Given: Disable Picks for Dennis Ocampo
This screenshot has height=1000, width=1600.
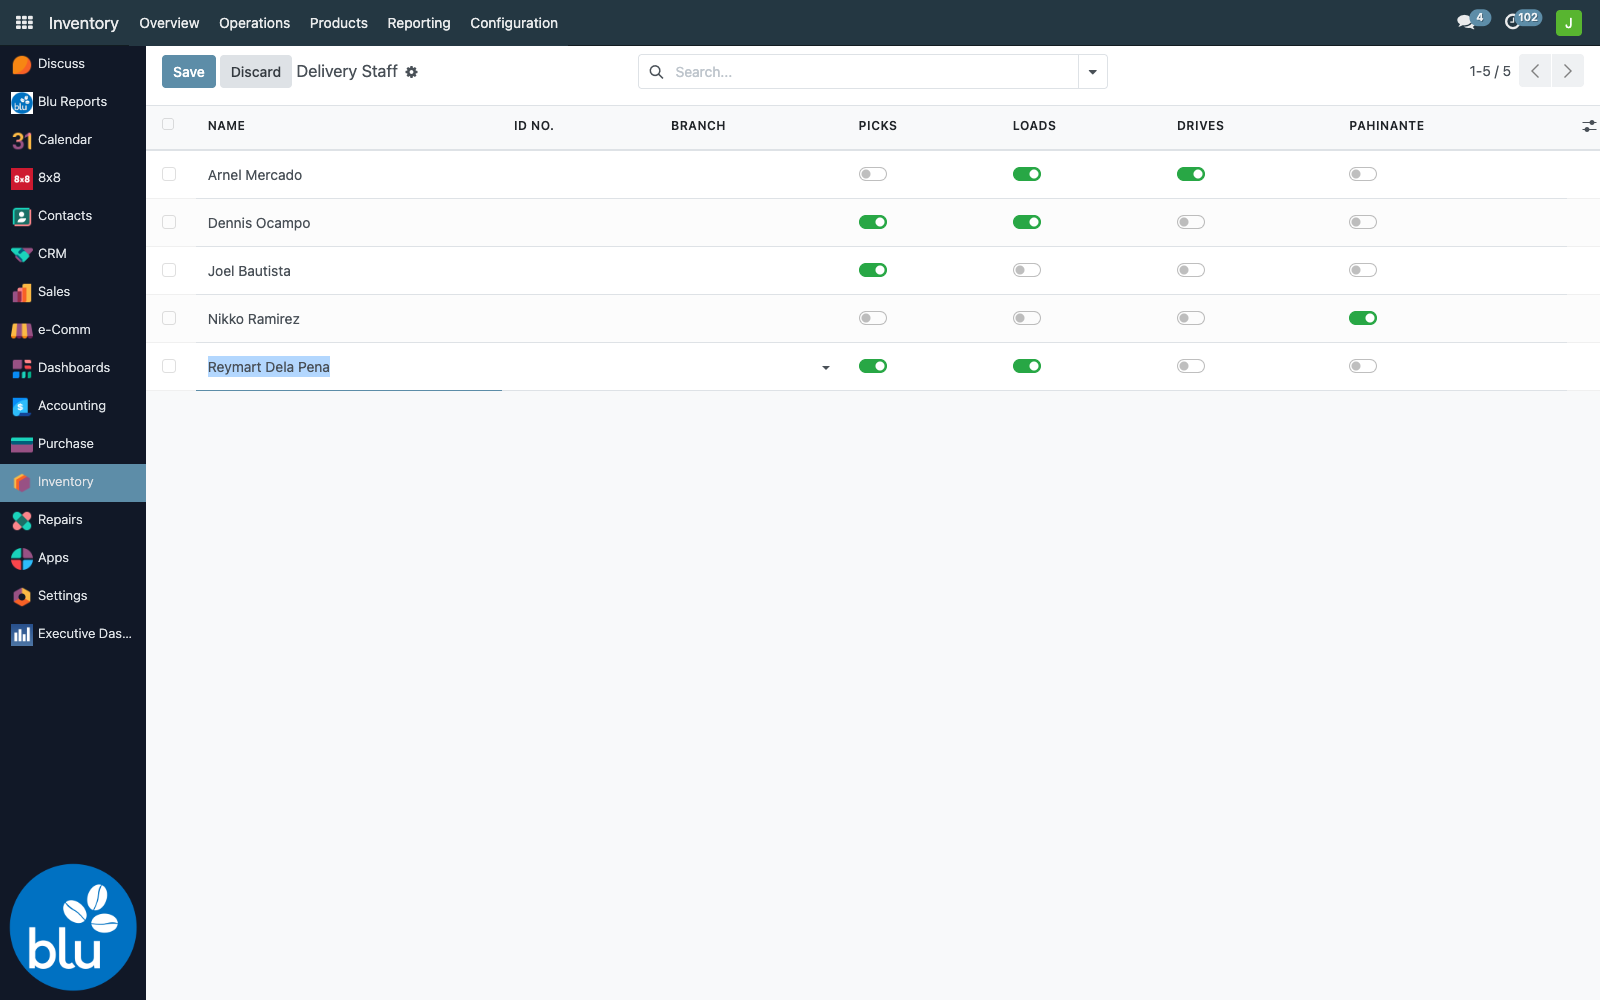Looking at the screenshot, I should (873, 222).
